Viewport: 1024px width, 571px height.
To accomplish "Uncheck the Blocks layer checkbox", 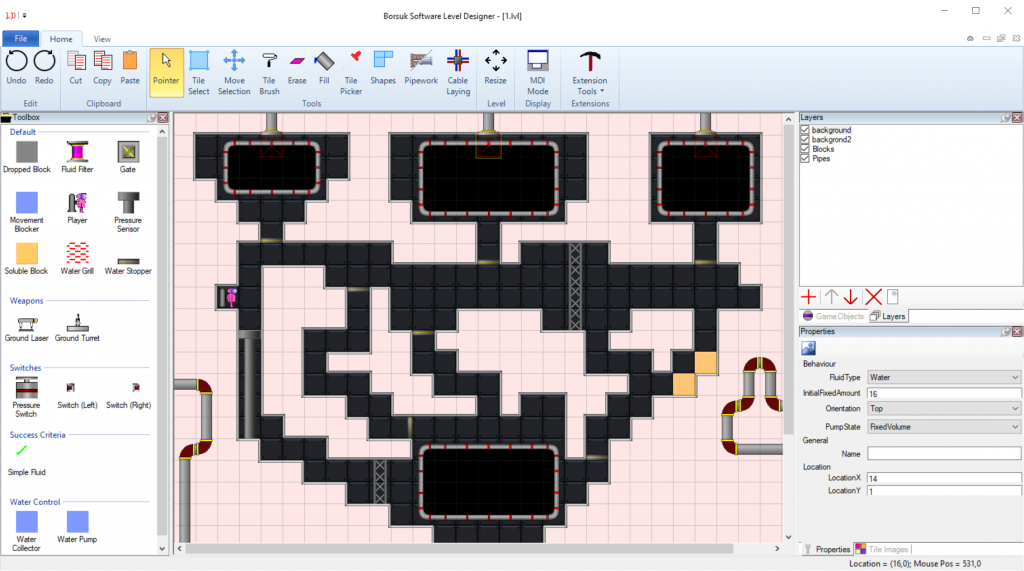I will click(806, 149).
